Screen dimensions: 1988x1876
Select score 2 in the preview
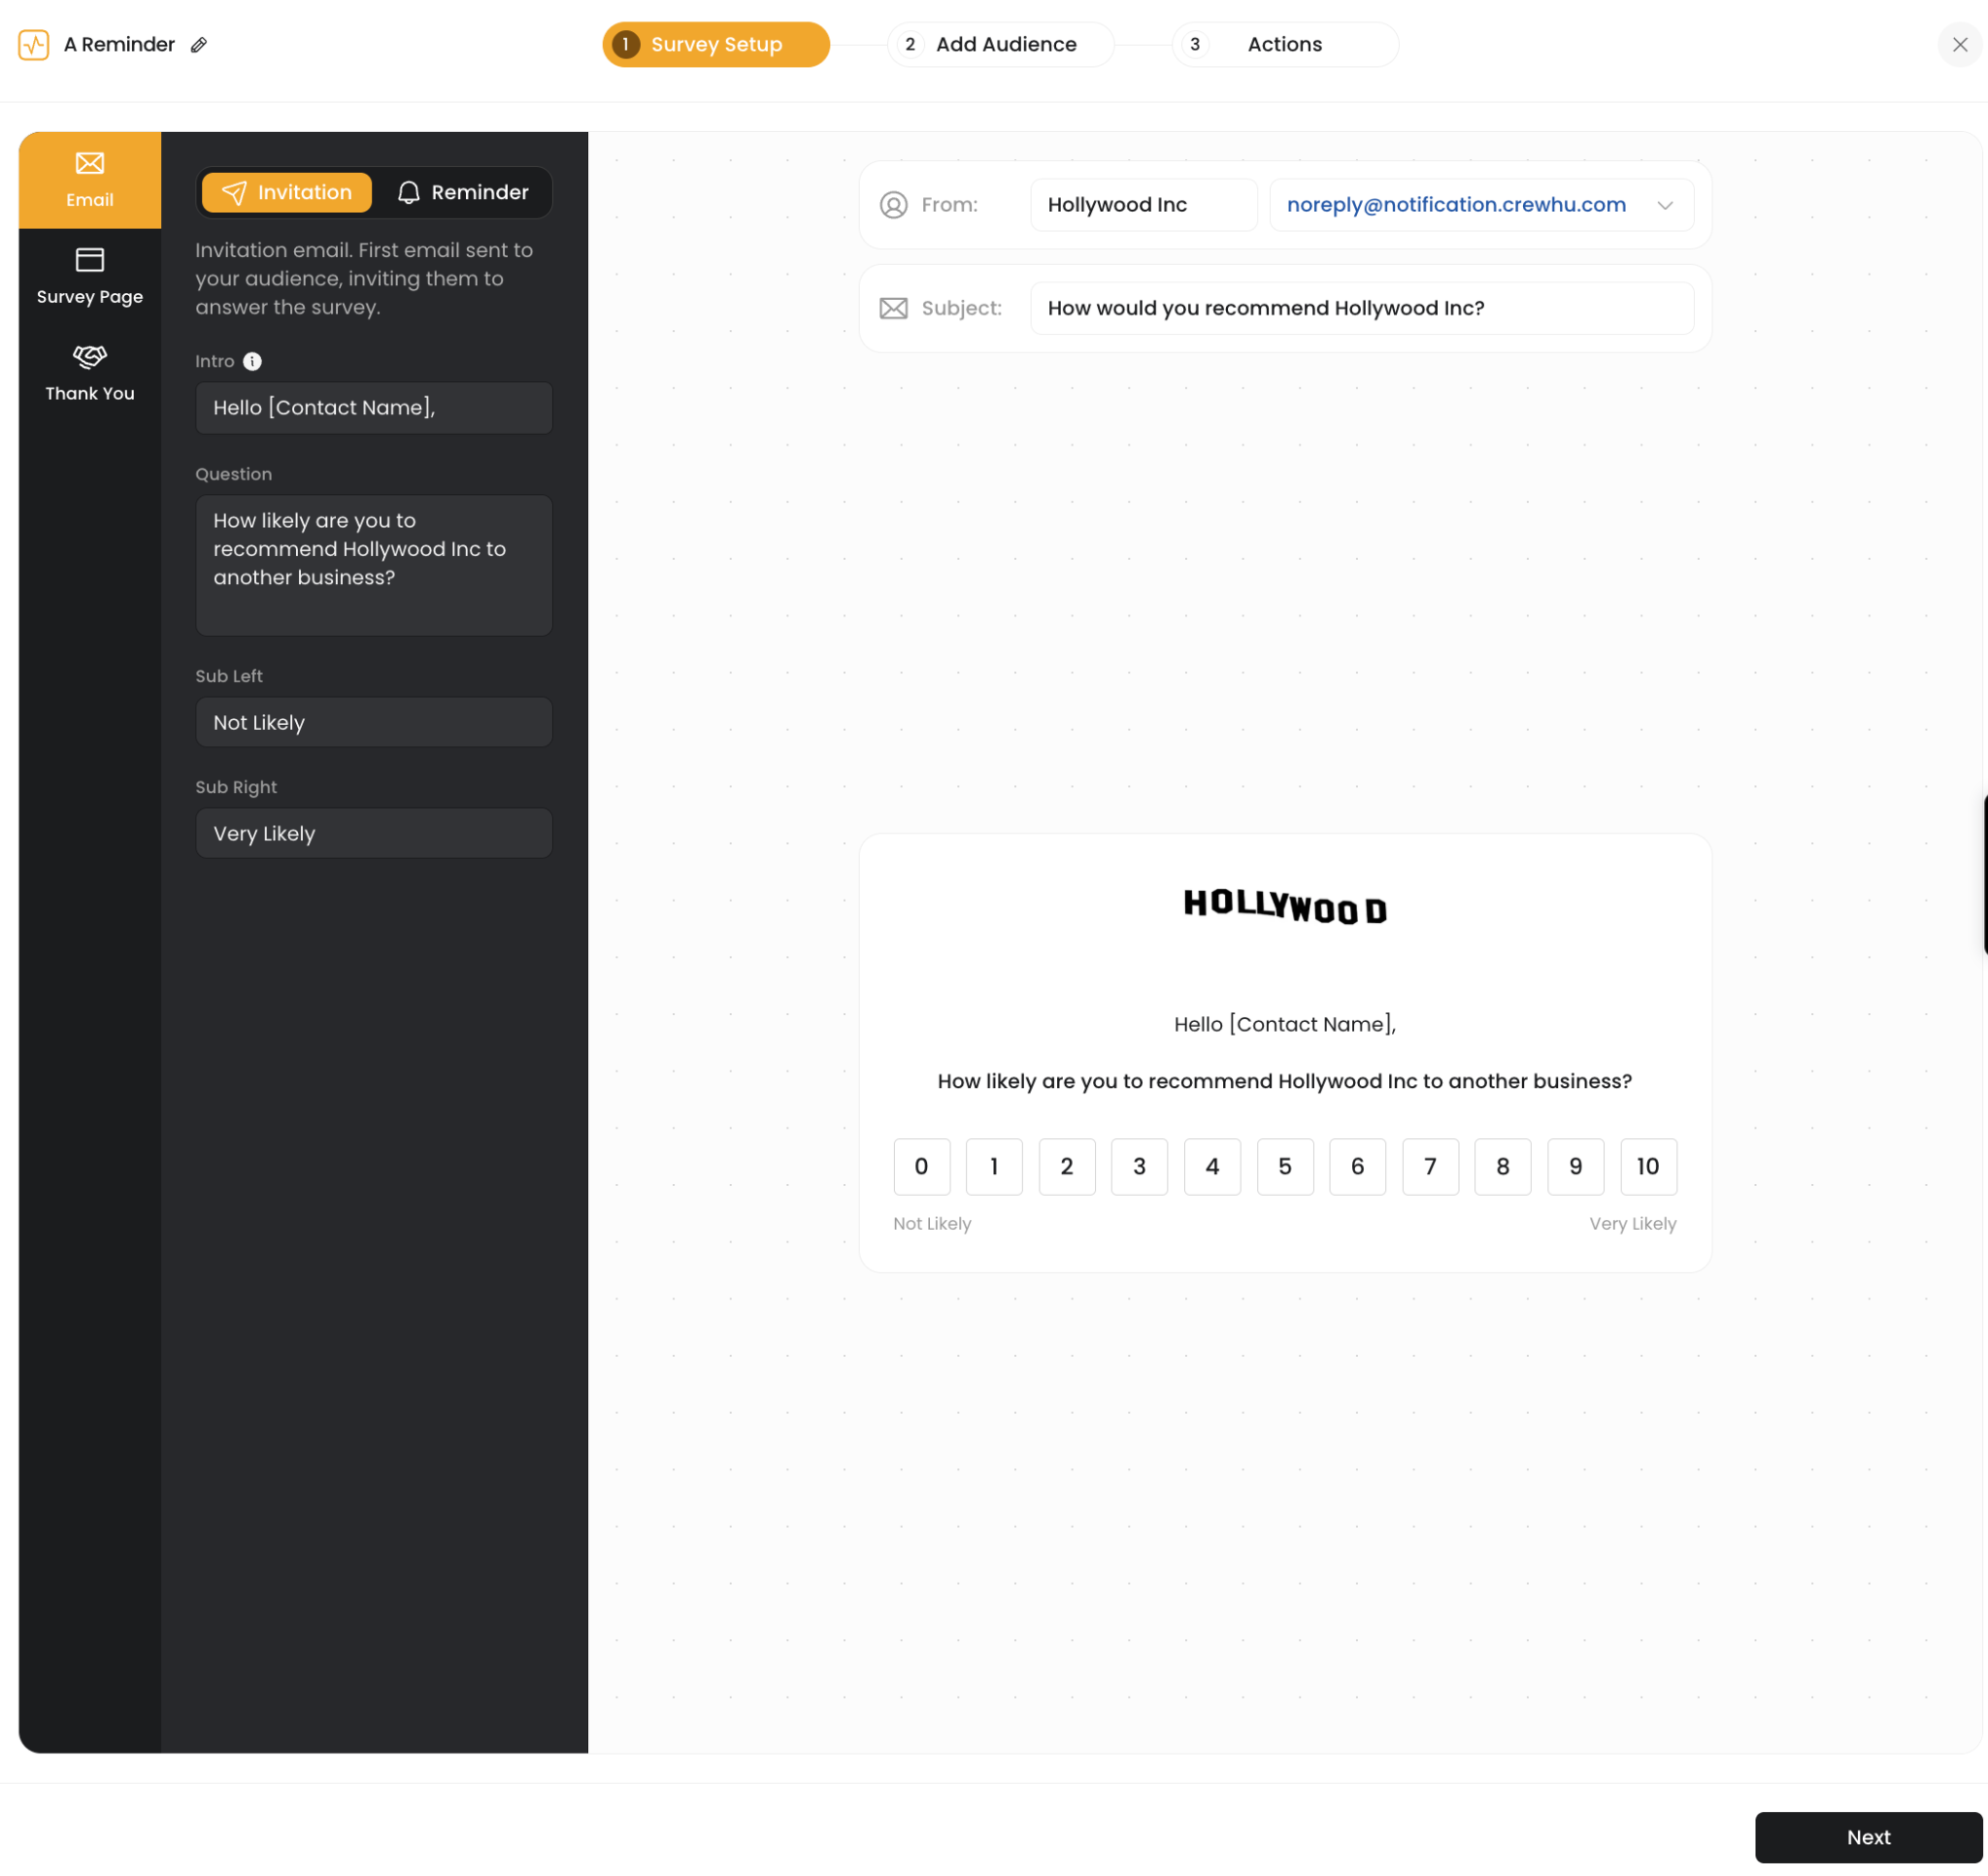[x=1067, y=1167]
